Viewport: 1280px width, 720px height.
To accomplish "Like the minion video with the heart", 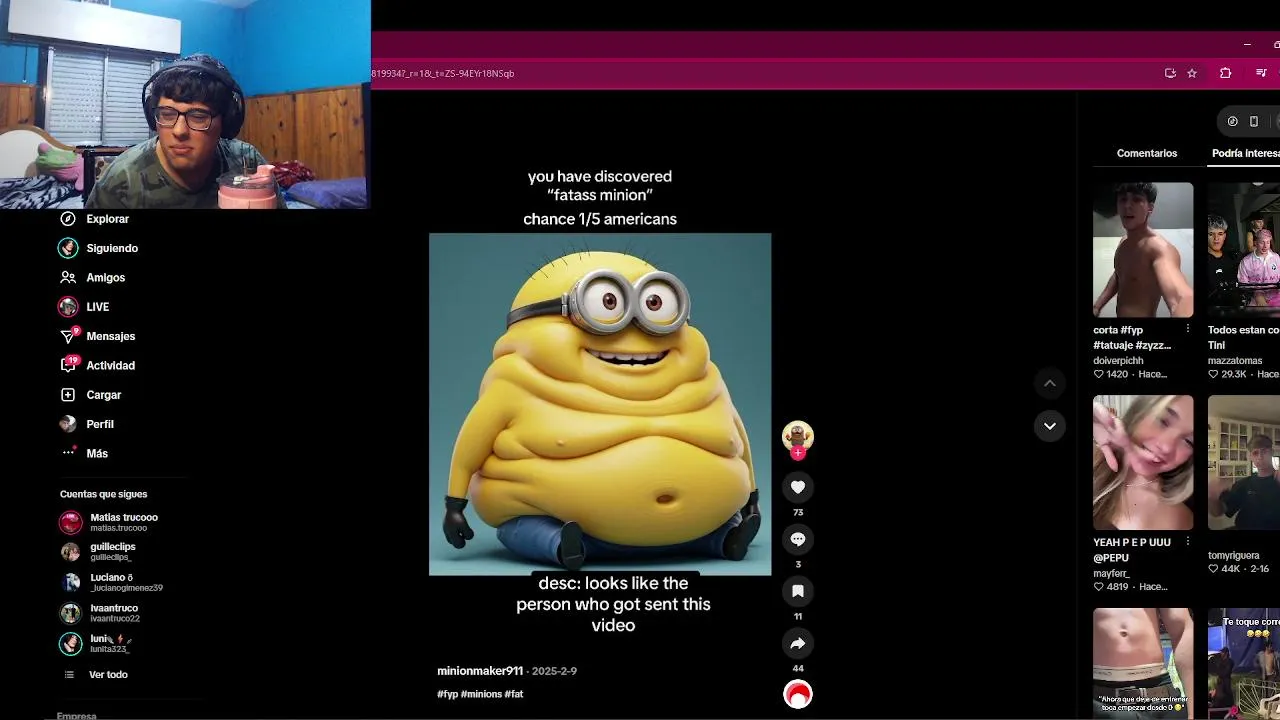I will pos(798,487).
